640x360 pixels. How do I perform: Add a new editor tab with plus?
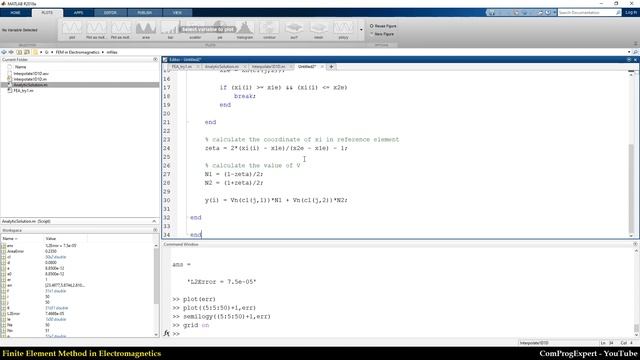click(331, 66)
